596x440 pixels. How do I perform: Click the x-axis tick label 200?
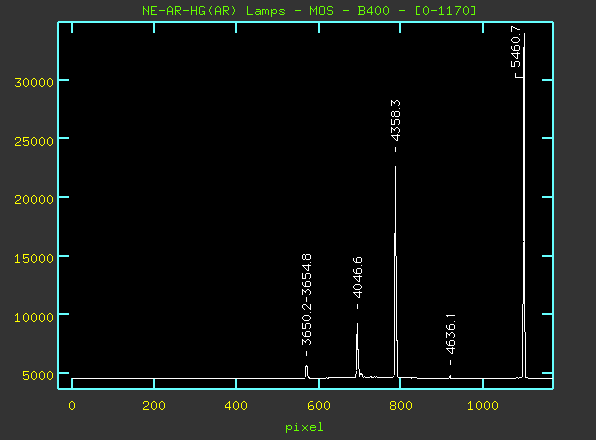coord(154,406)
